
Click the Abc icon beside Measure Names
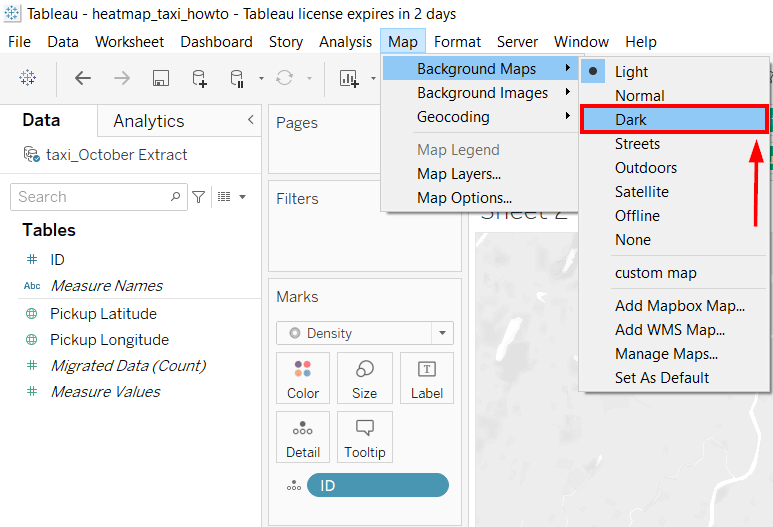coord(32,286)
